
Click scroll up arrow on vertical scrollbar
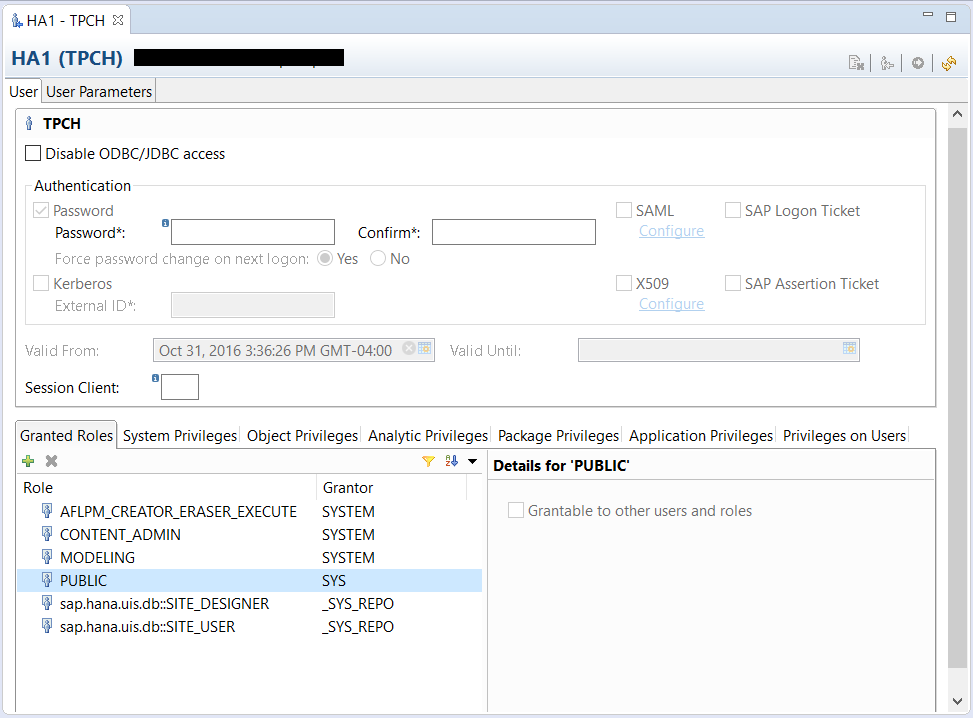pos(957,114)
